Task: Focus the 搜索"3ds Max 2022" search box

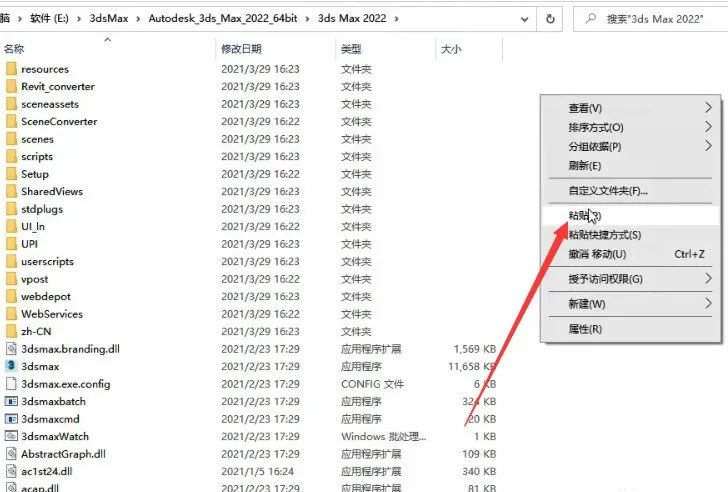Action: pos(651,19)
